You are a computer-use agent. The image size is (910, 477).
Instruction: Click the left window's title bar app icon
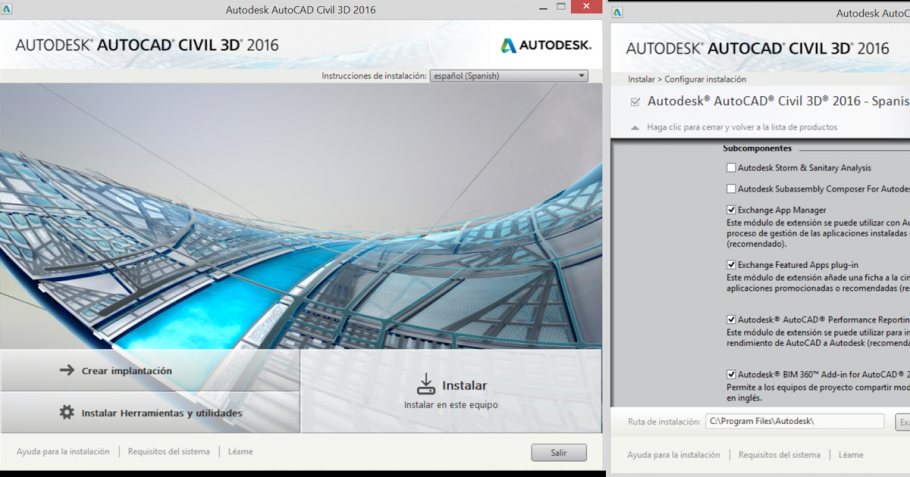tap(9, 11)
